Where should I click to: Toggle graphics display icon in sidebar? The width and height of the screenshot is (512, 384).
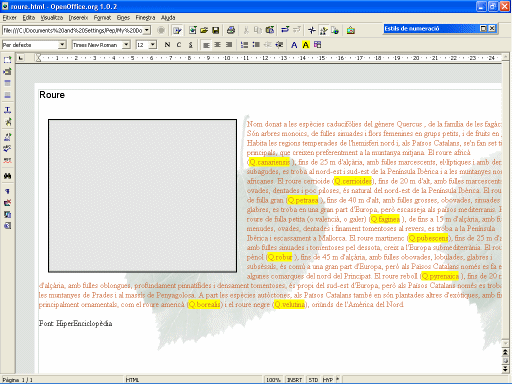(7, 203)
